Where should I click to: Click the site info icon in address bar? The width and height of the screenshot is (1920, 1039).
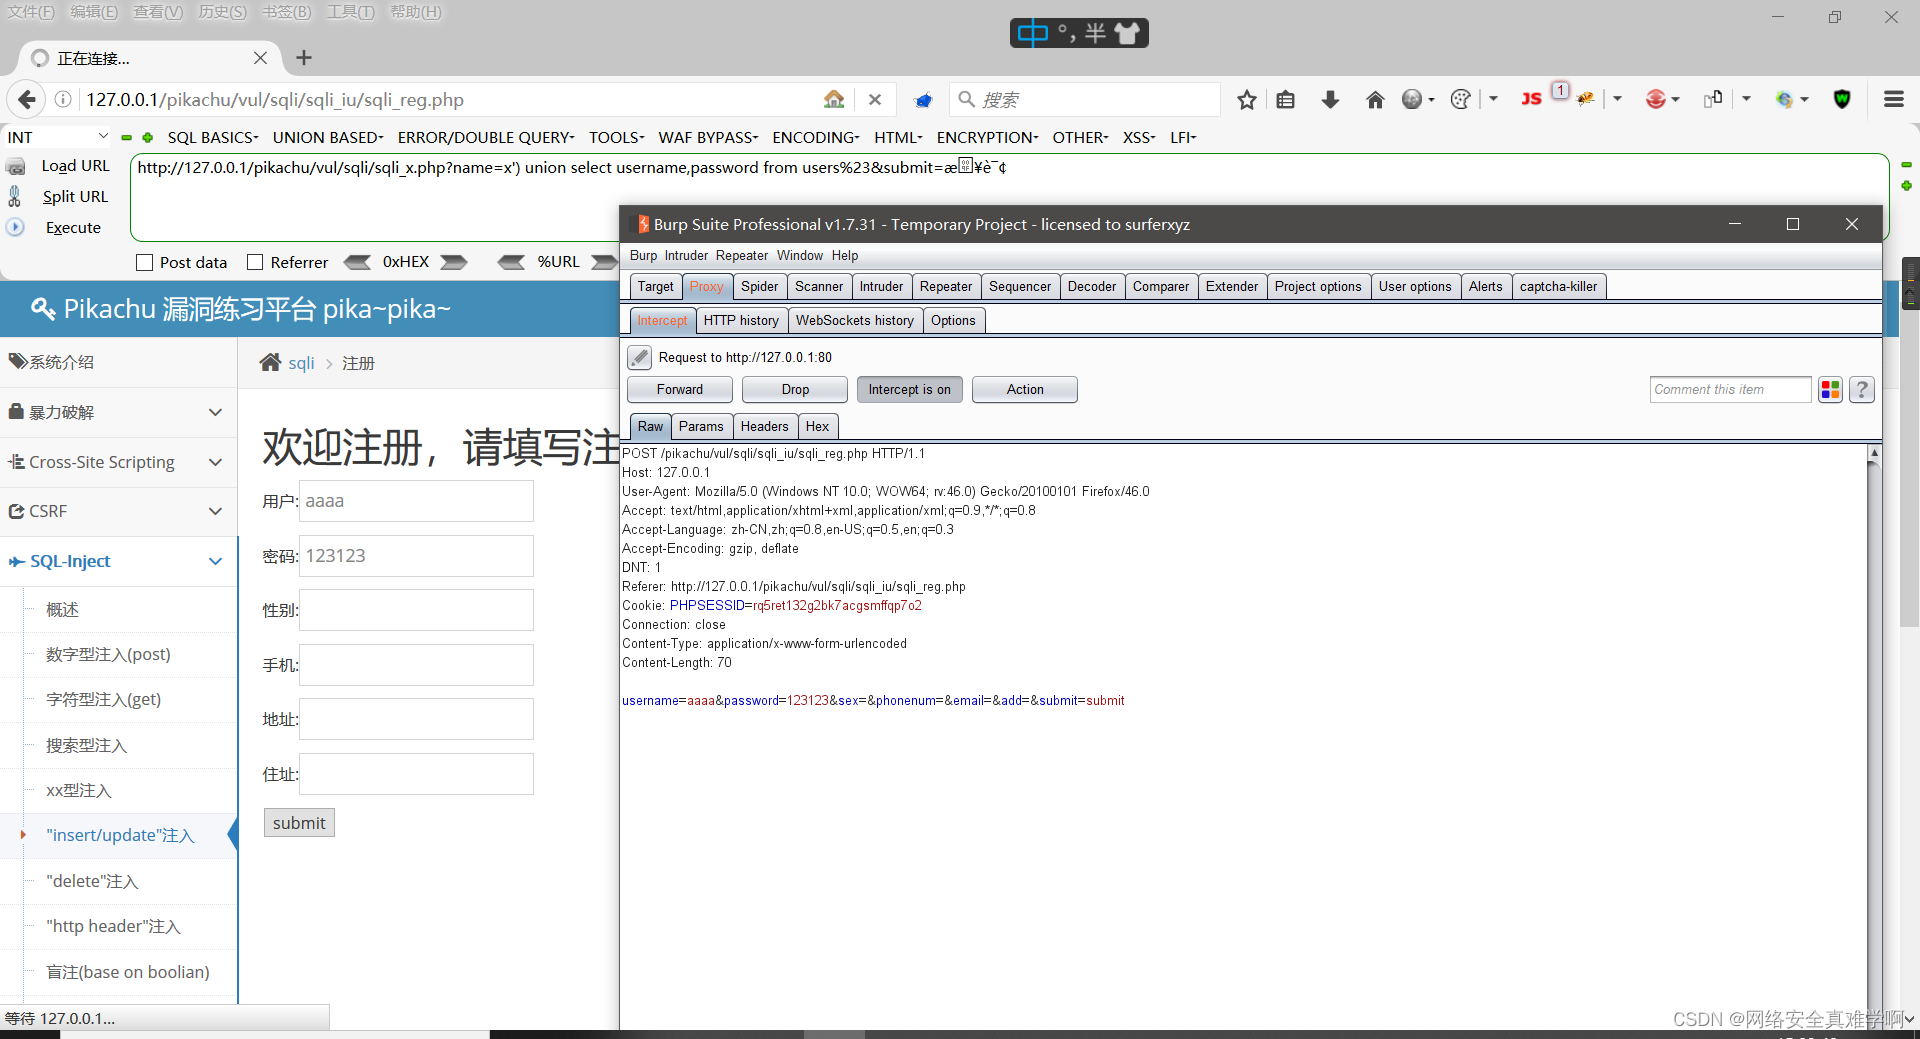click(x=63, y=99)
